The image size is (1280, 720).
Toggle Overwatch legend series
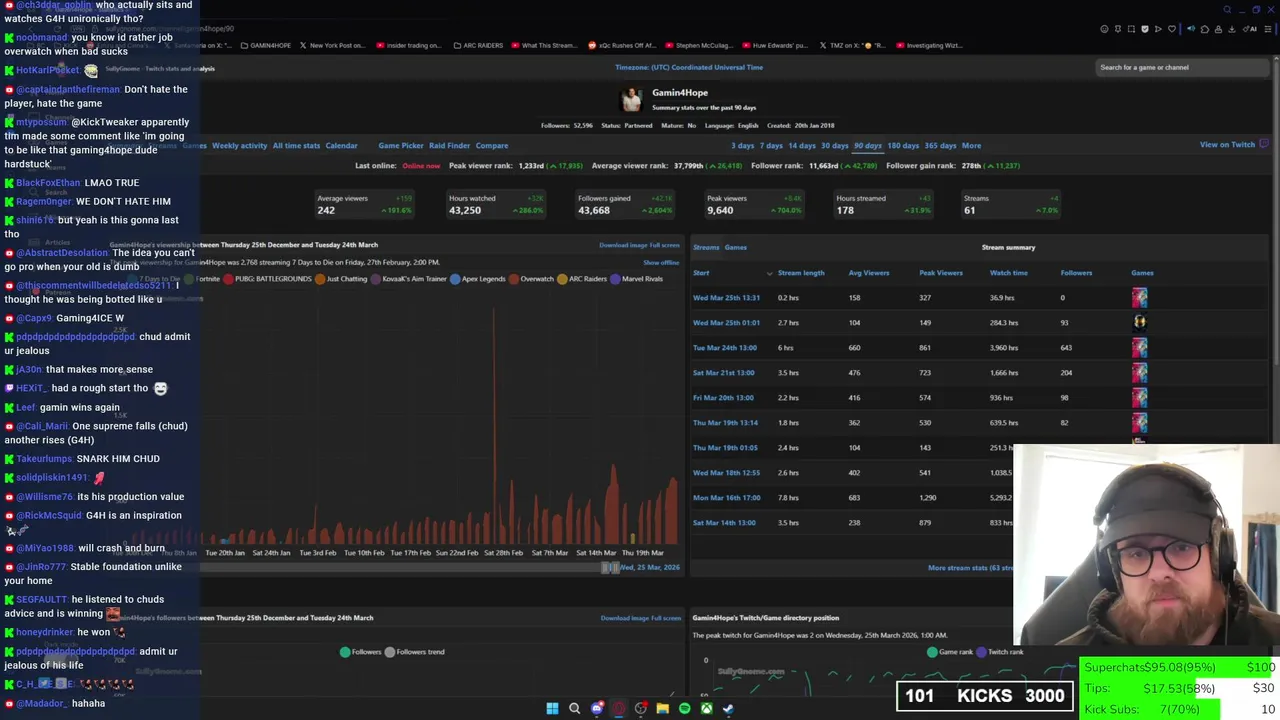(531, 279)
